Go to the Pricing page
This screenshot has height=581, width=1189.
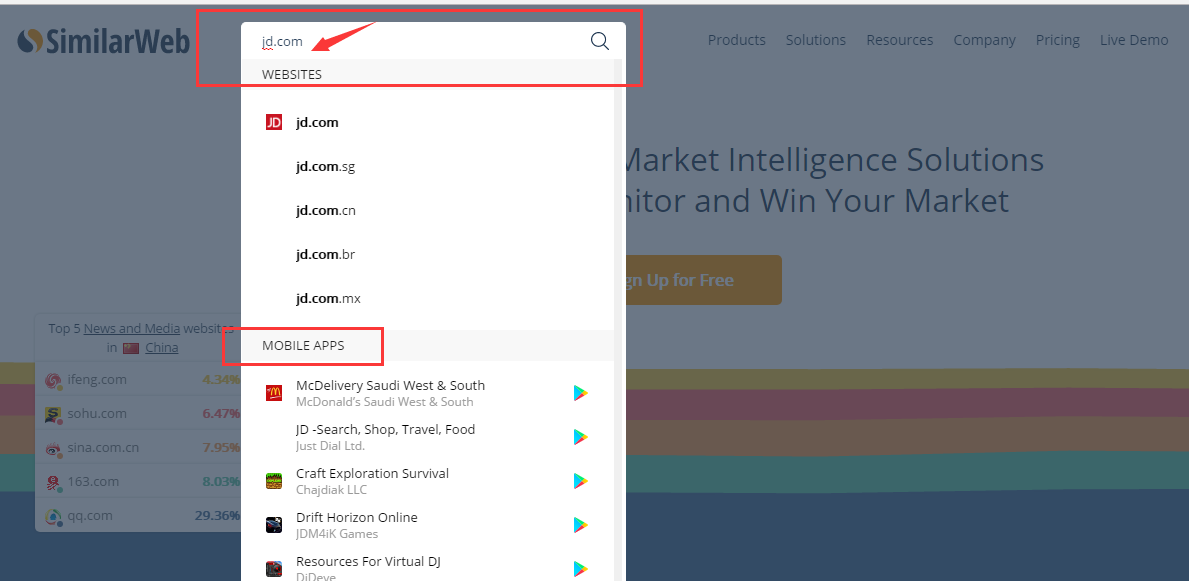click(x=1058, y=40)
